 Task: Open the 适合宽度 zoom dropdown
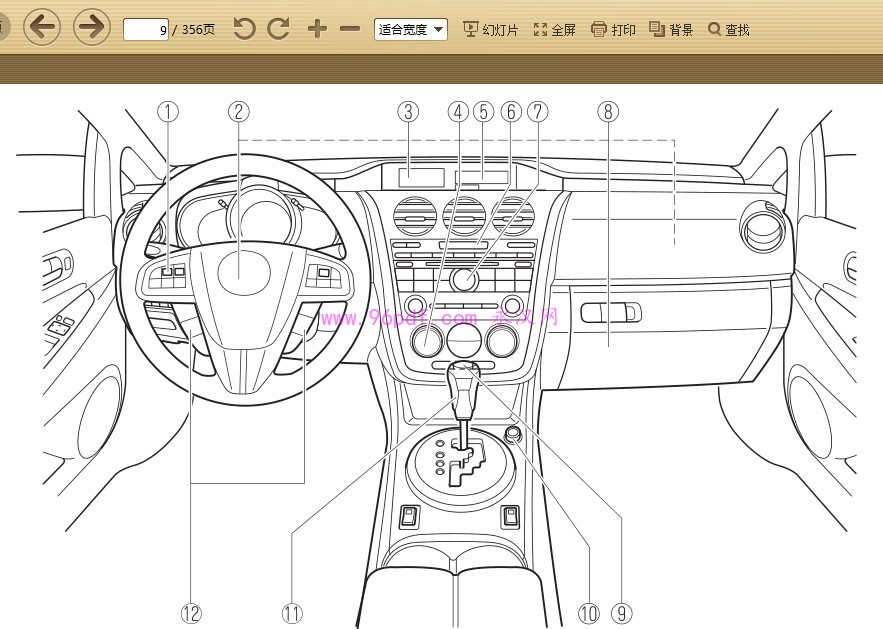point(411,29)
